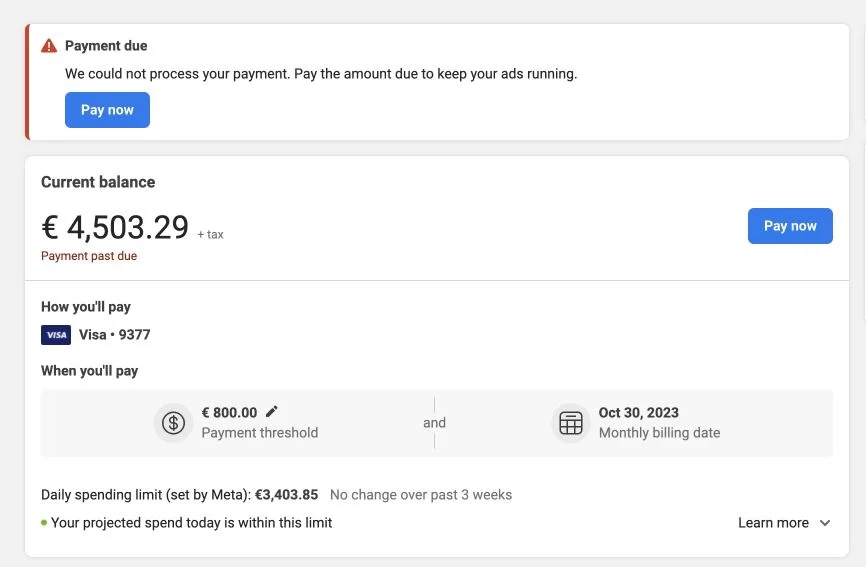Viewport: 866px width, 567px height.
Task: Click the Daily spending limit €3,403.85 amount
Action: [x=286, y=495]
